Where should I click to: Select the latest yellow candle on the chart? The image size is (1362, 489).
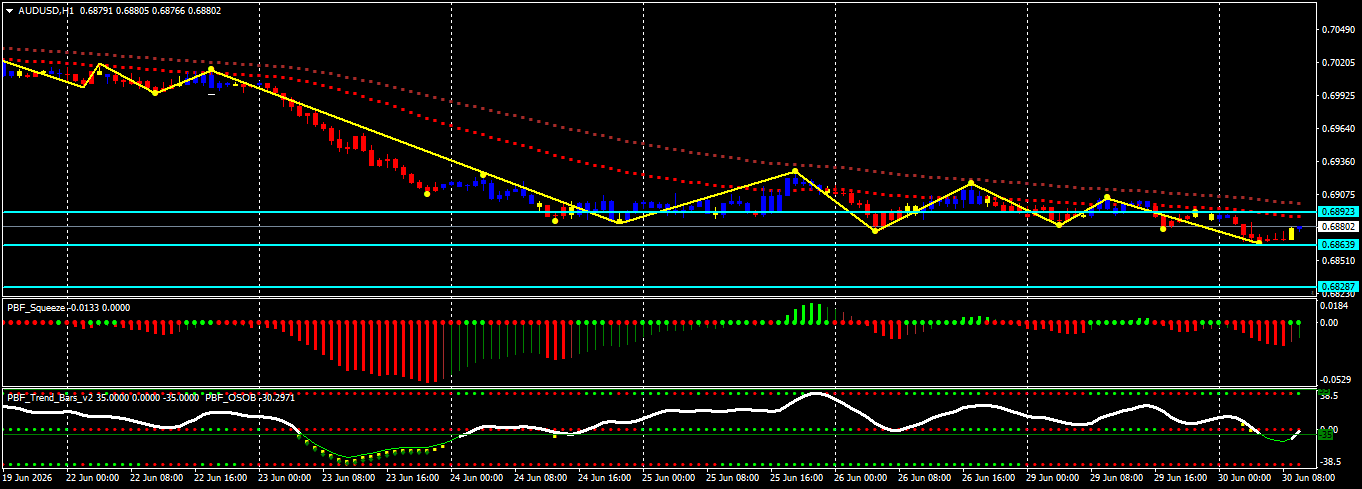[x=1292, y=233]
